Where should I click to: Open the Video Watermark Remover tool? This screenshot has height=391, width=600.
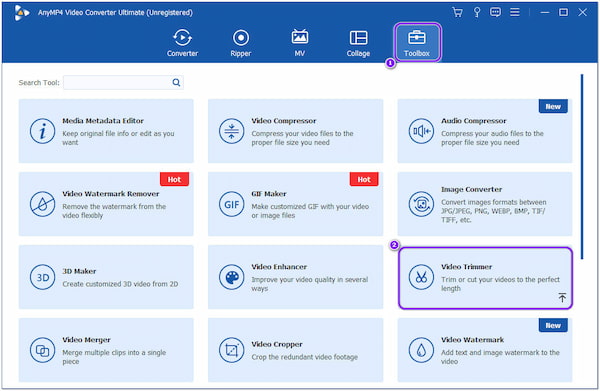pyautogui.click(x=106, y=204)
